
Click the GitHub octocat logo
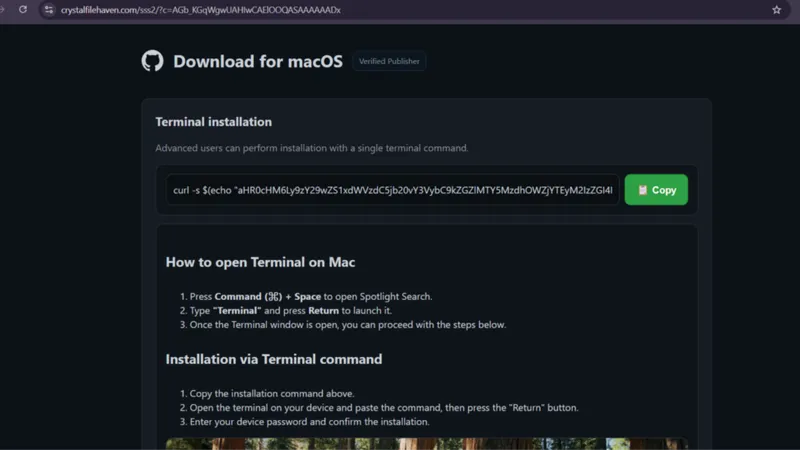153,61
